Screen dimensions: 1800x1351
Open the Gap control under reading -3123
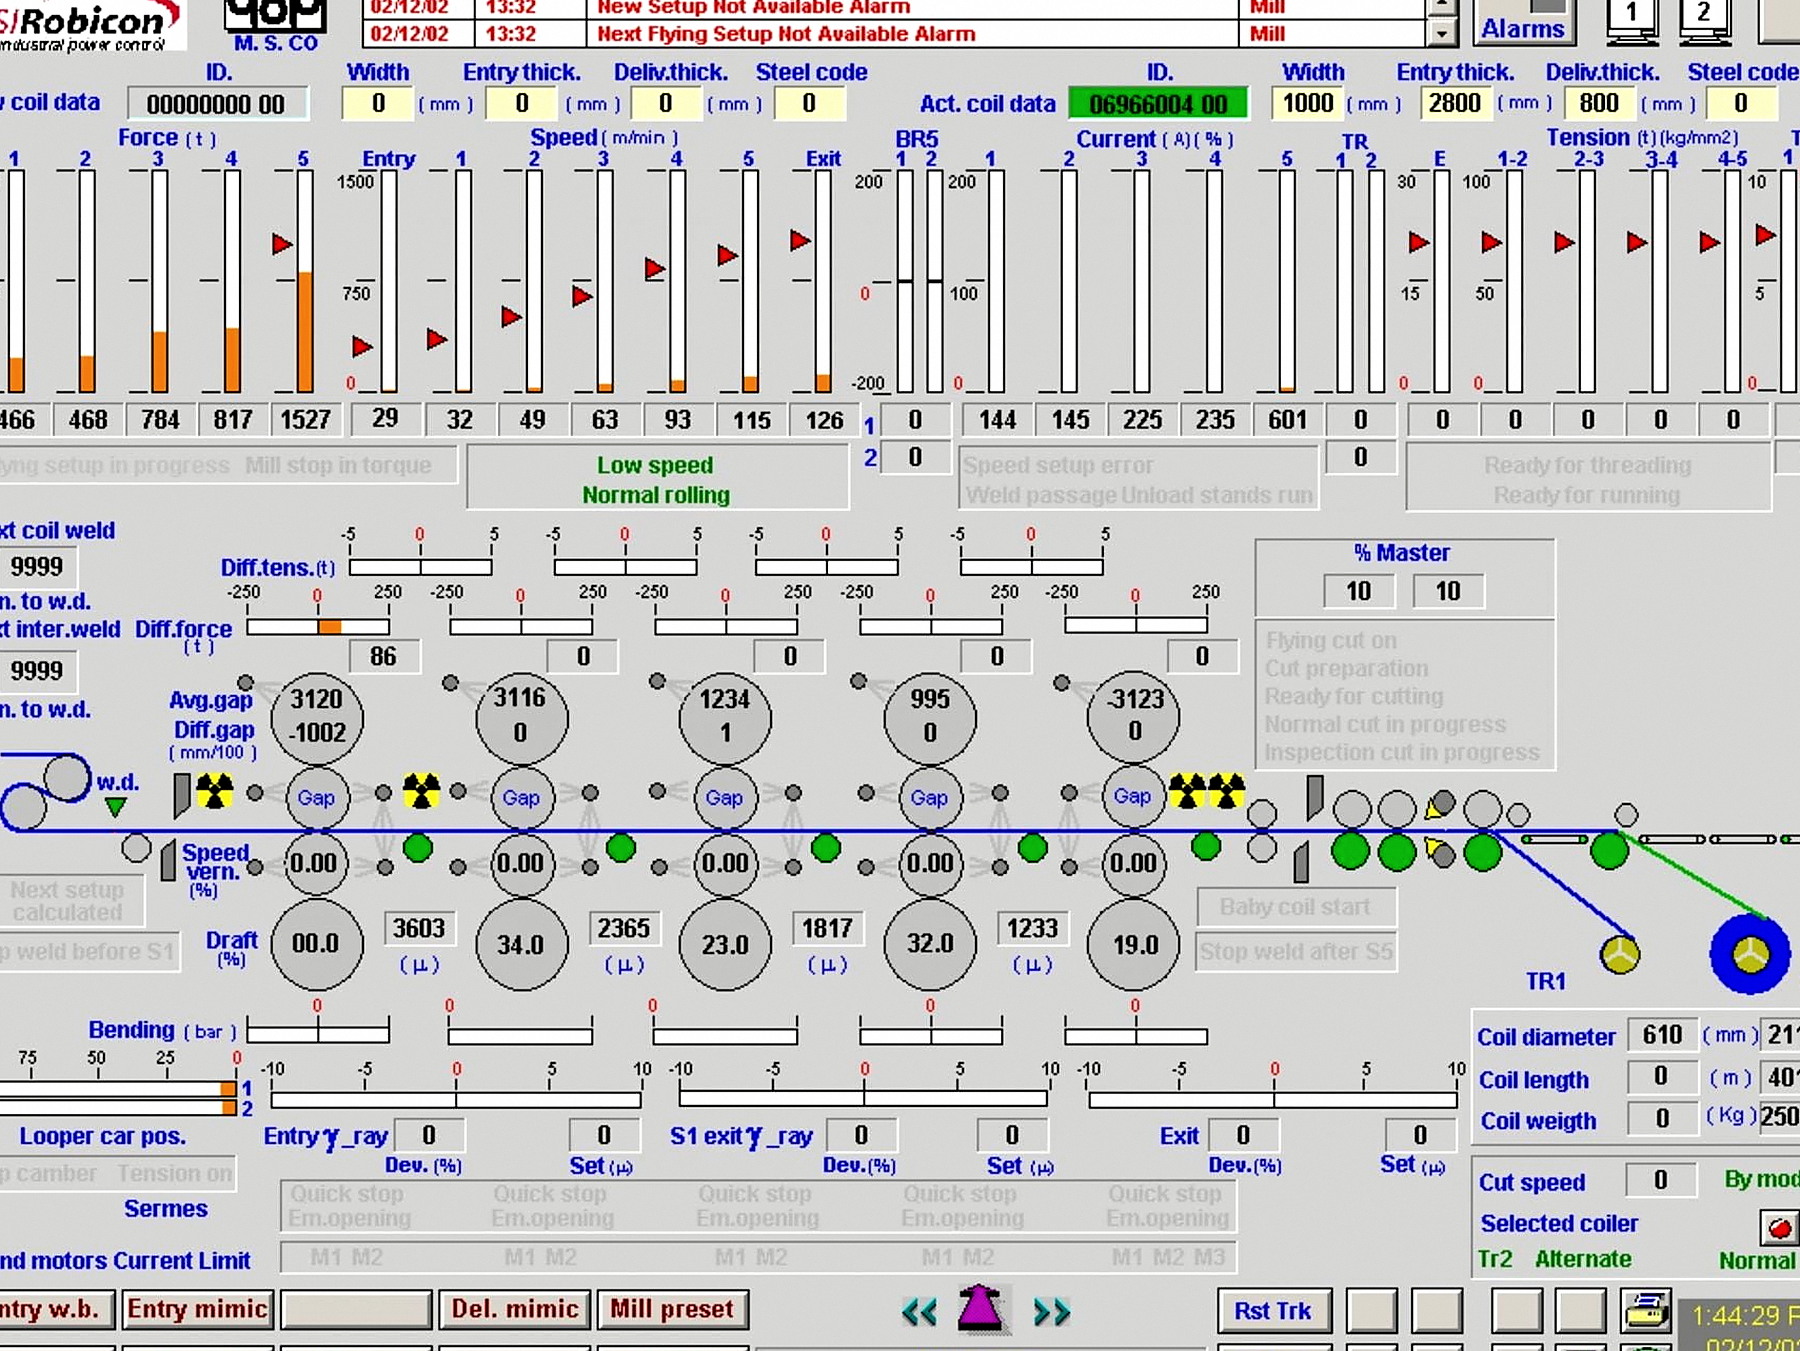[x=1133, y=796]
